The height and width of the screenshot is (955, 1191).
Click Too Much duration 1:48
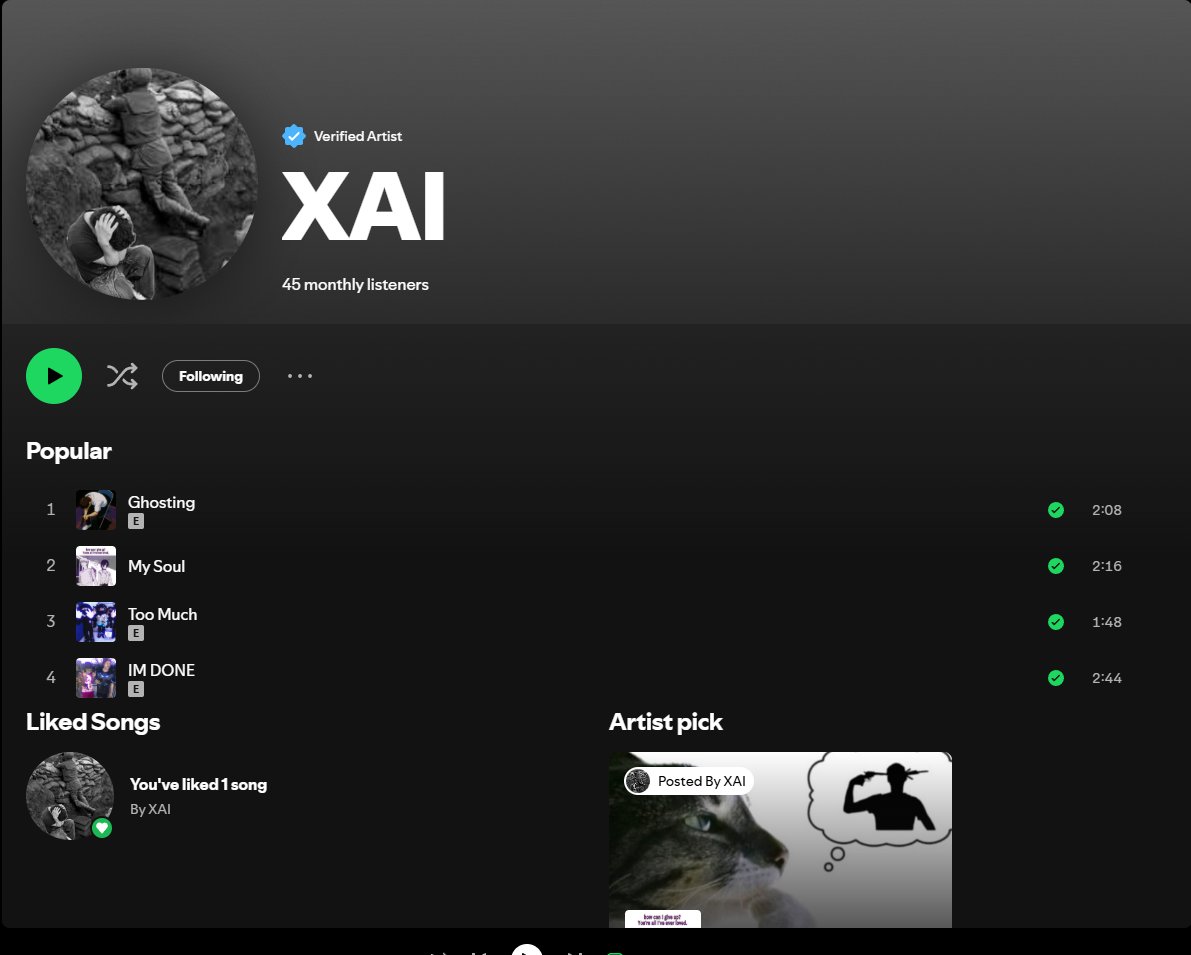point(1107,622)
